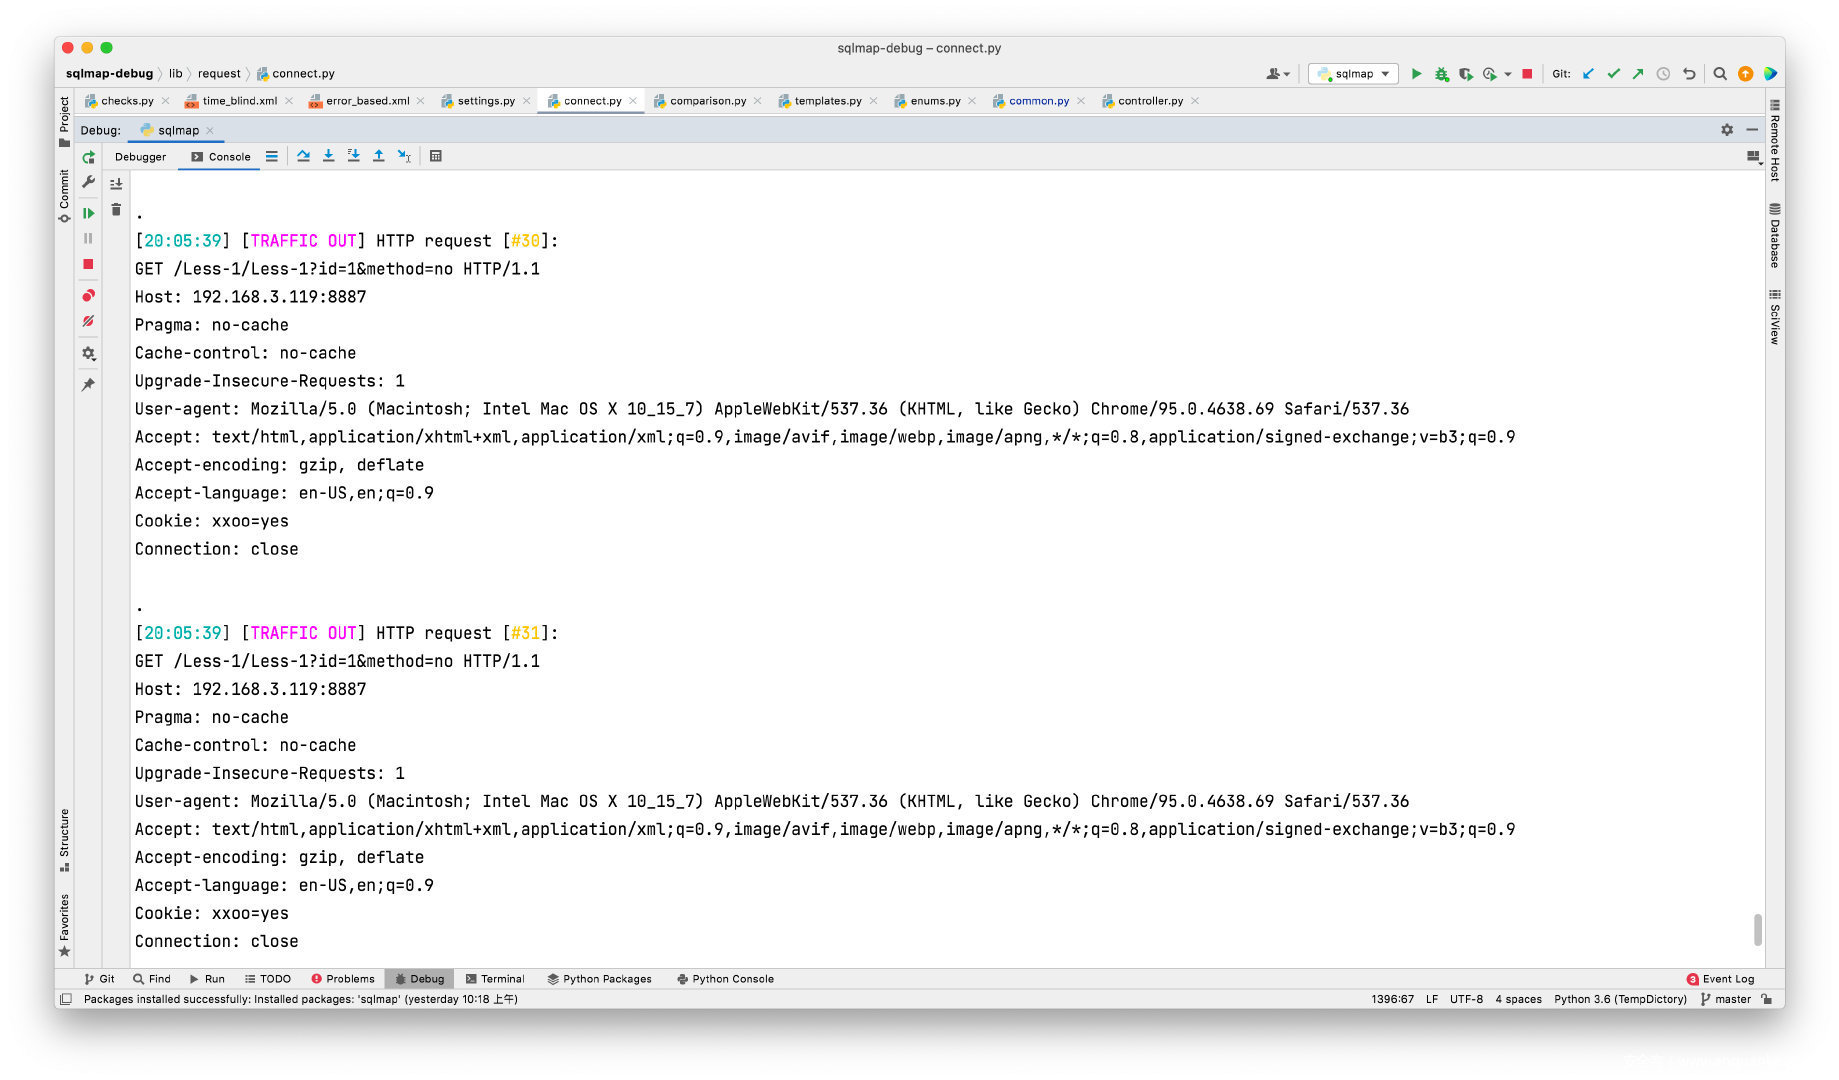Viewport: 1839px width, 1080px height.
Task: Pause the program in debug panel
Action: click(x=88, y=238)
